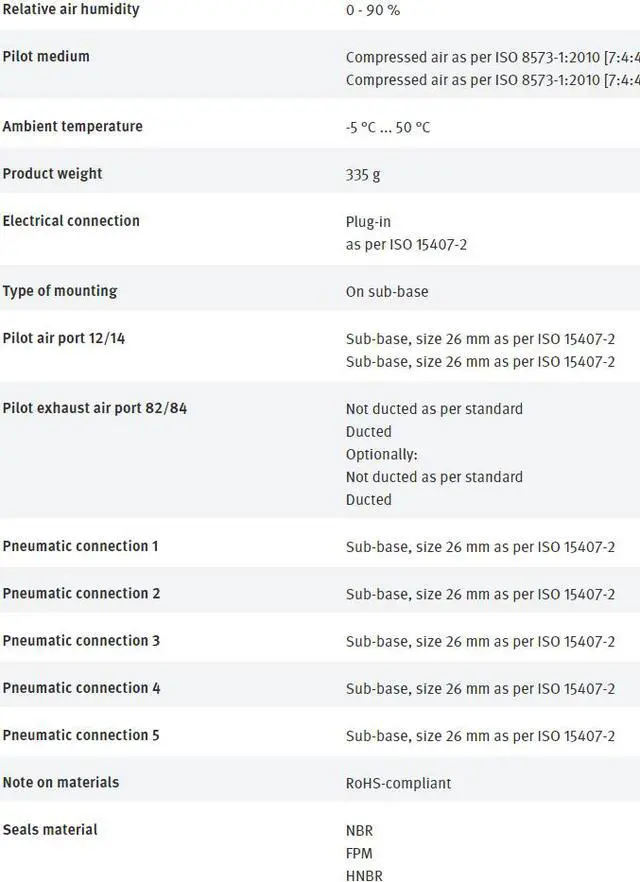
Task: Select the "Pilot air port 12/14" label
Action: [x=64, y=338]
